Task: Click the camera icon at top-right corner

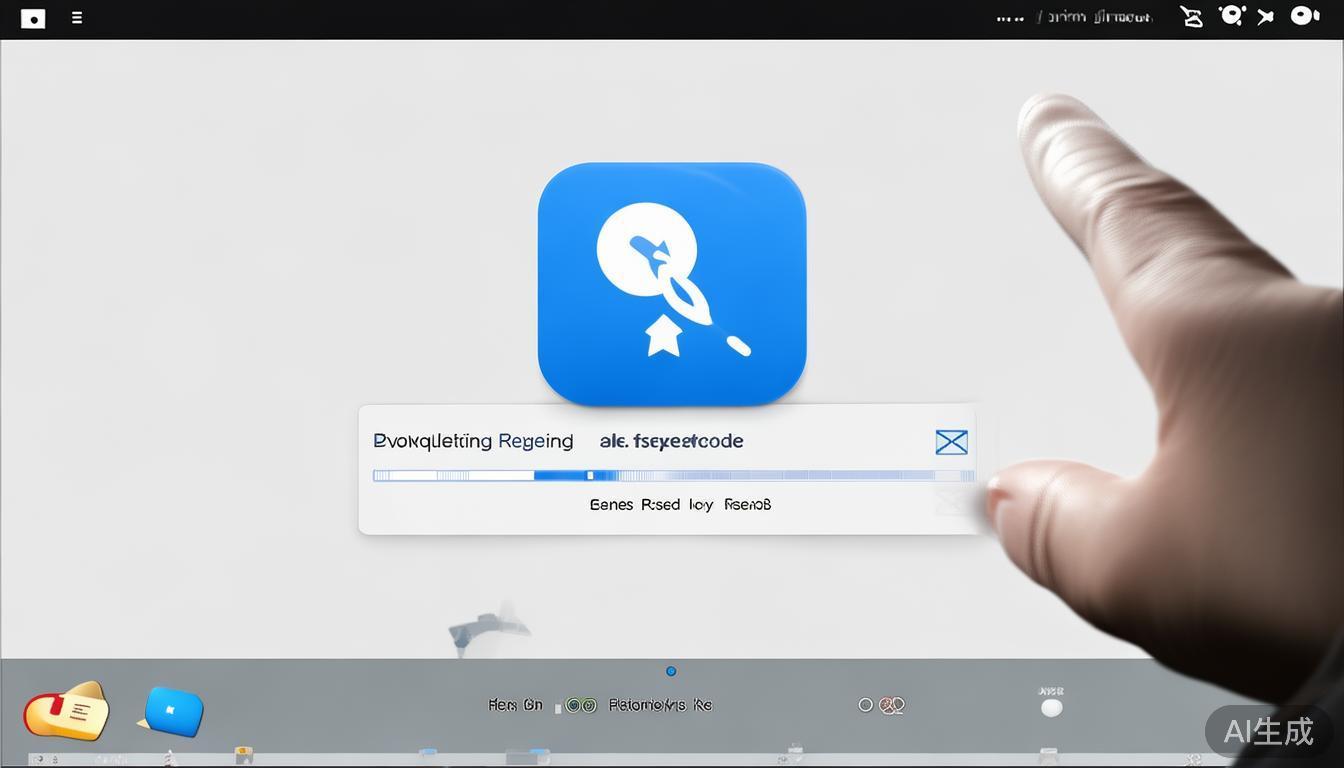Action: pos(1304,16)
